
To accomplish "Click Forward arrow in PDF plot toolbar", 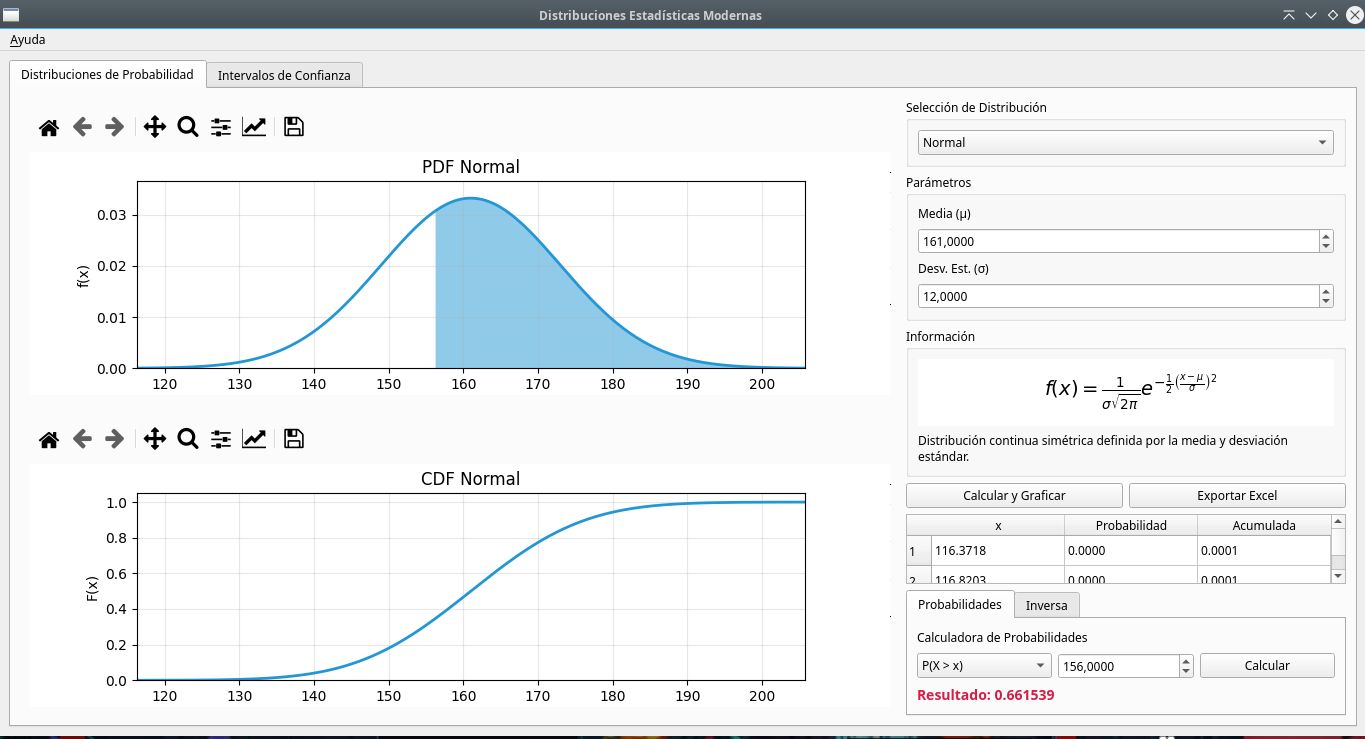I will click(x=115, y=127).
